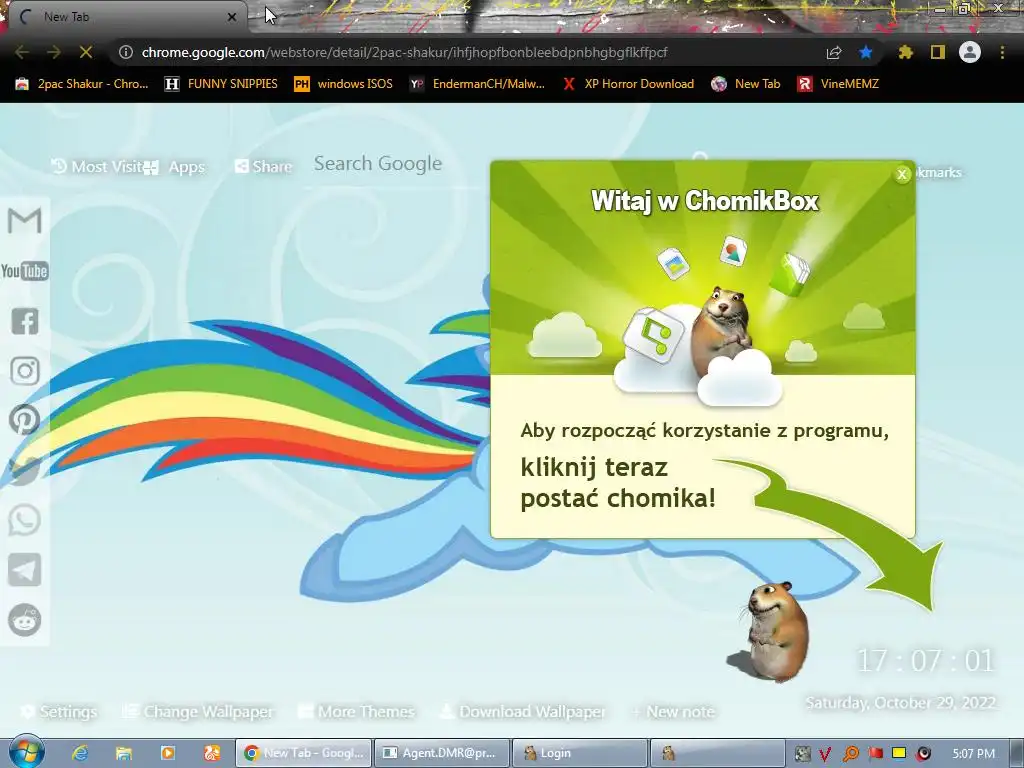Open FUNNY SNIPPIES bookmark
Screen dimensions: 1024x768
[221, 84]
